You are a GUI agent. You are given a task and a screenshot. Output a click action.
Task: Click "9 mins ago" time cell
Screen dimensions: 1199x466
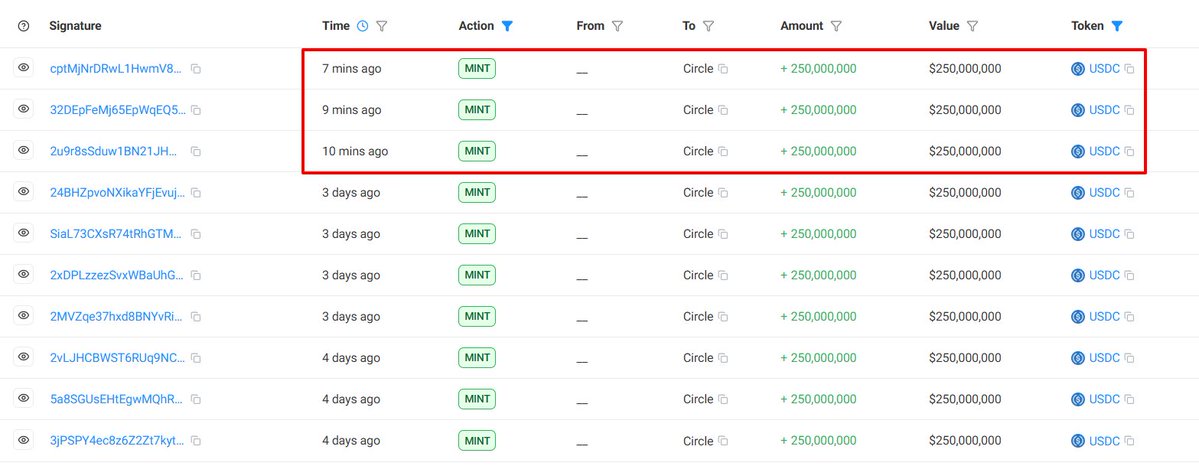click(x=352, y=110)
